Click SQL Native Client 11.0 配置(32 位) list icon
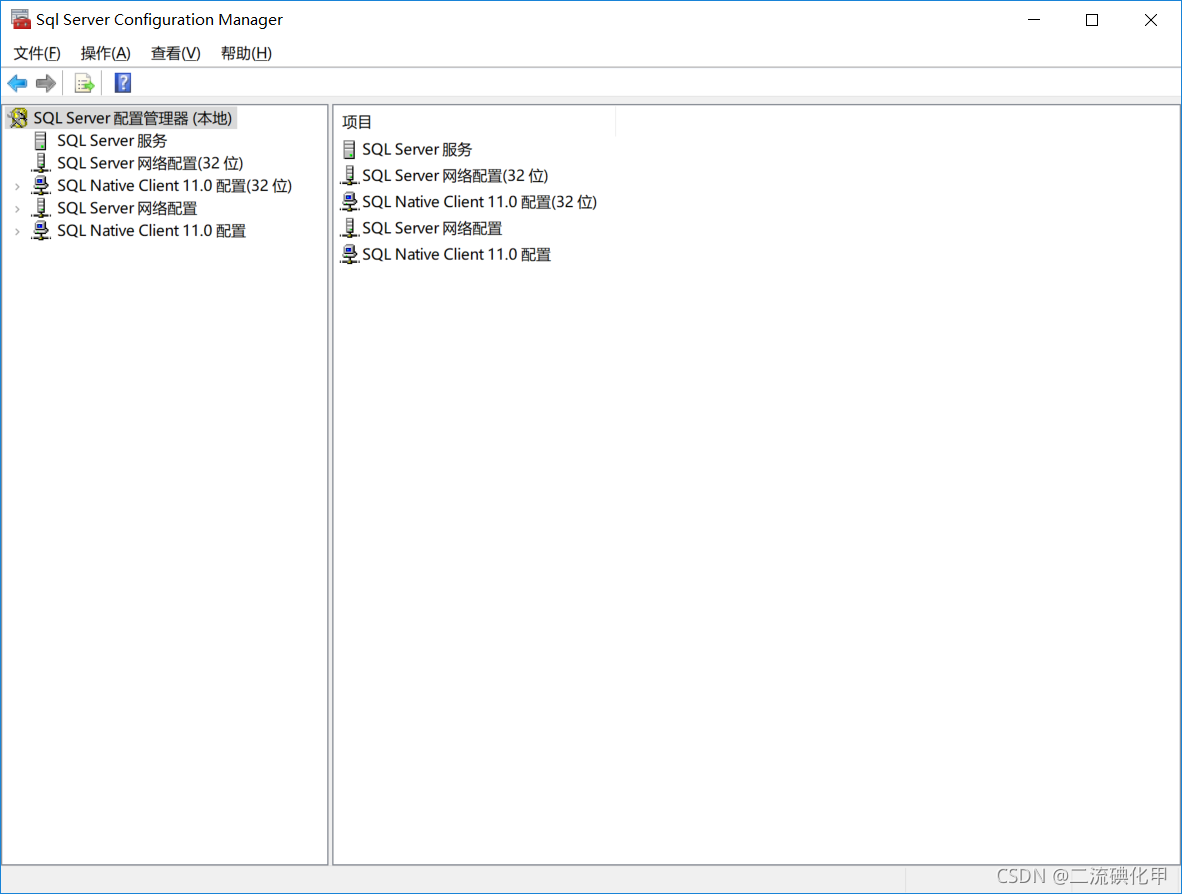This screenshot has height=894, width=1182. click(x=349, y=202)
